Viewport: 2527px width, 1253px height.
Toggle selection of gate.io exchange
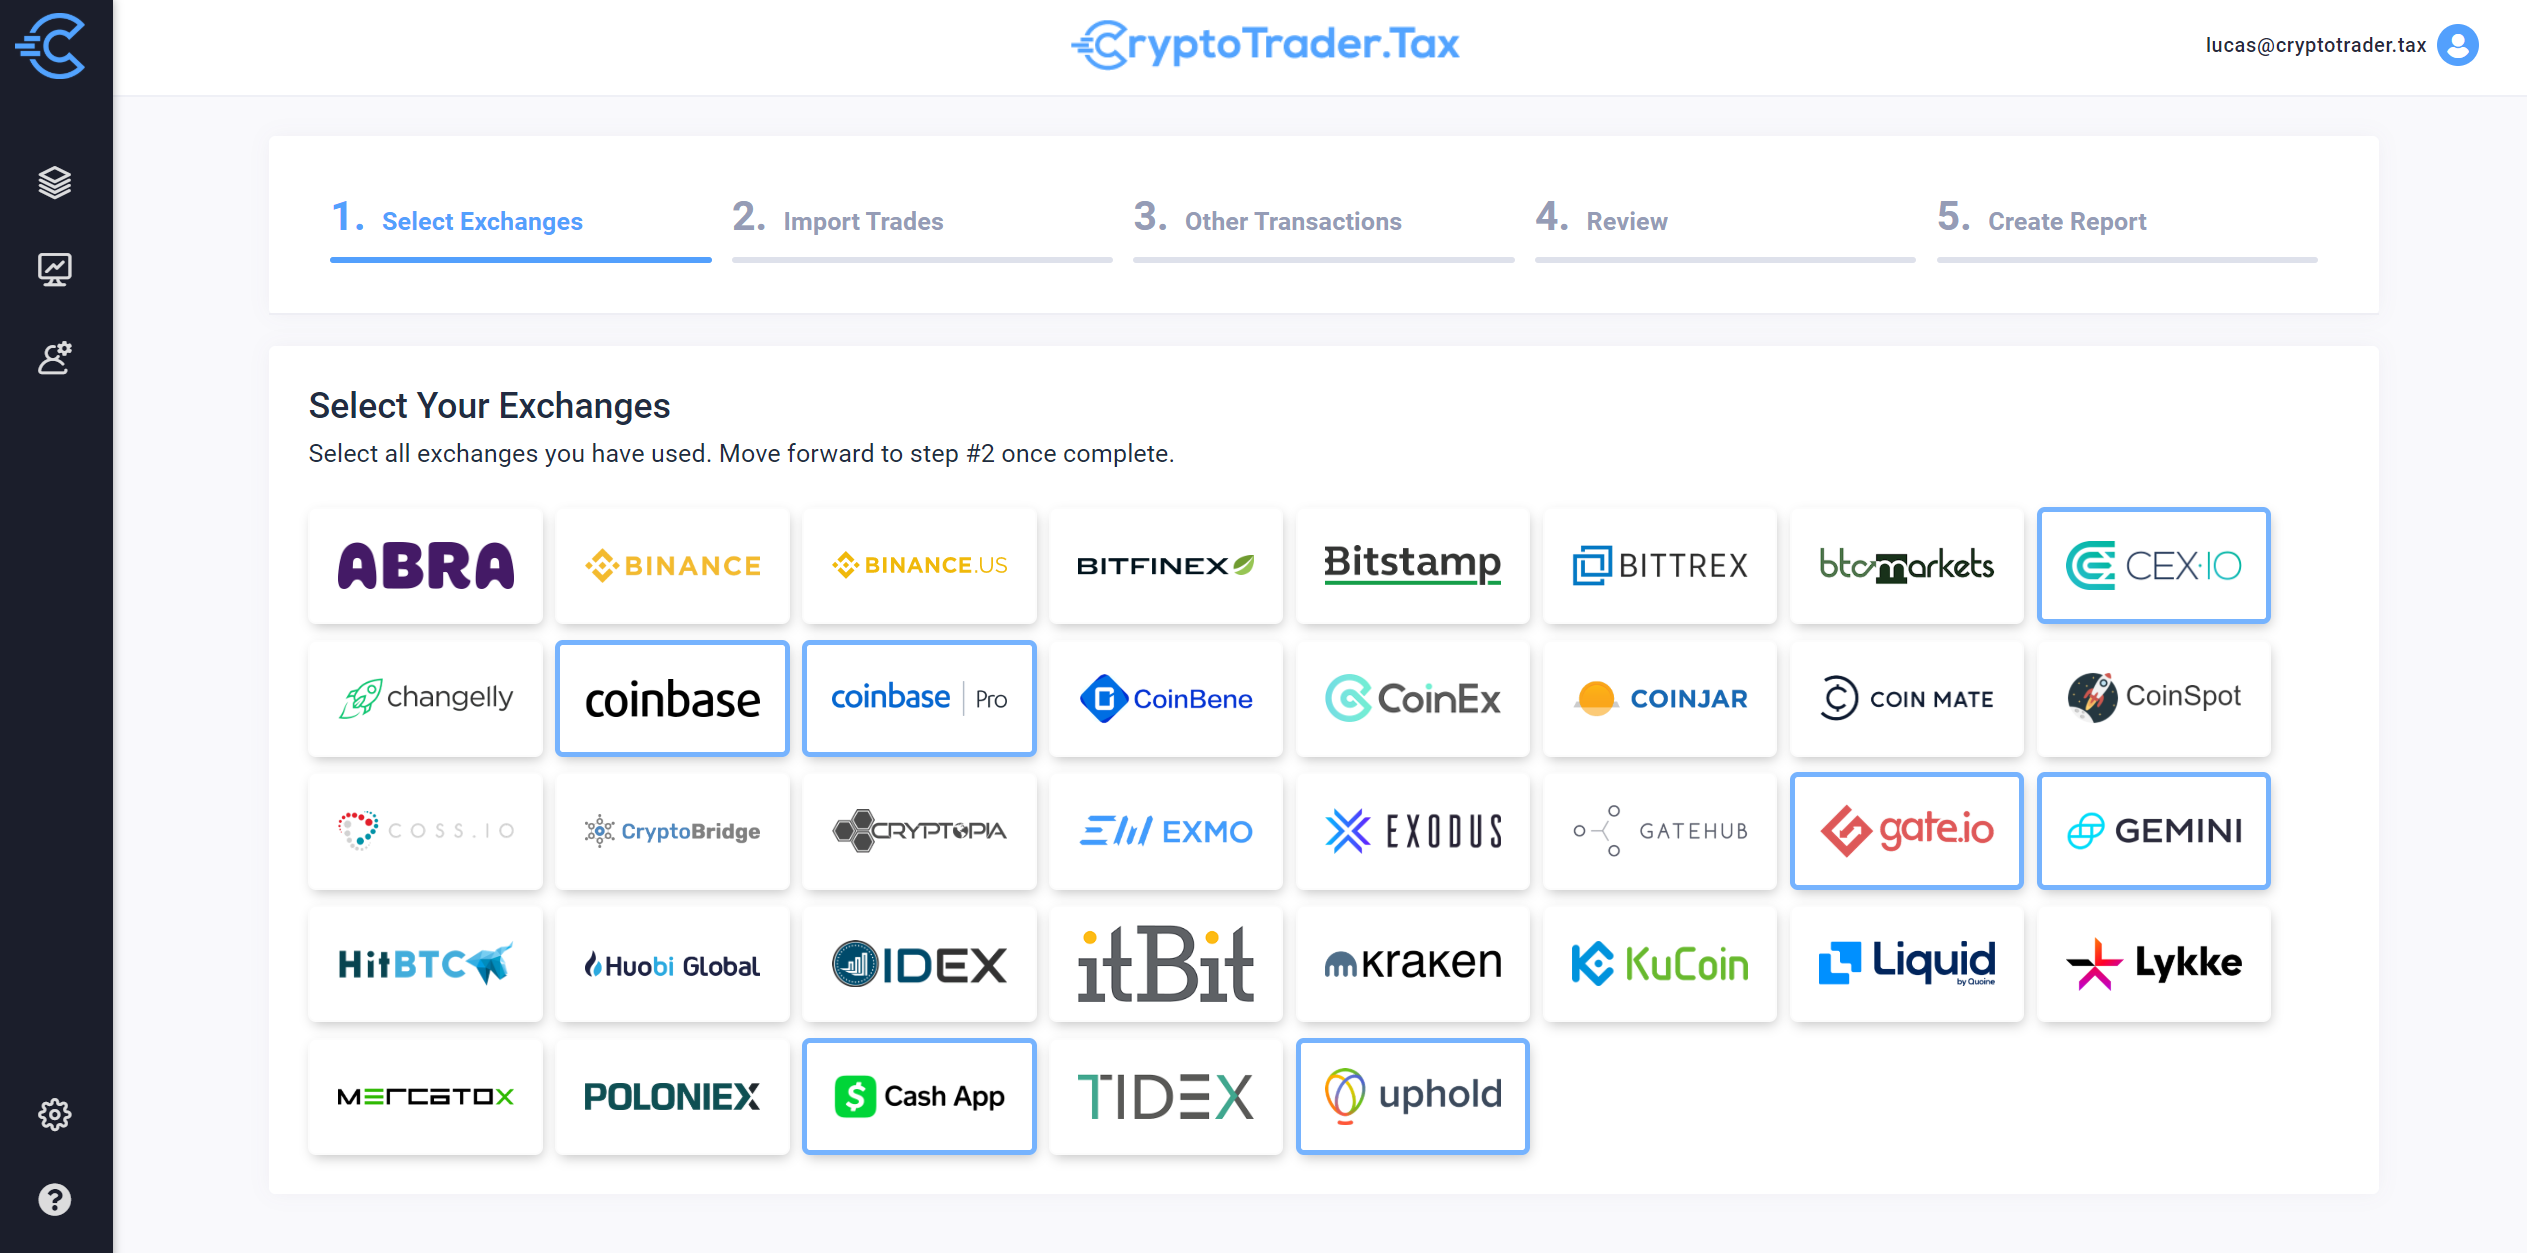pos(1907,827)
